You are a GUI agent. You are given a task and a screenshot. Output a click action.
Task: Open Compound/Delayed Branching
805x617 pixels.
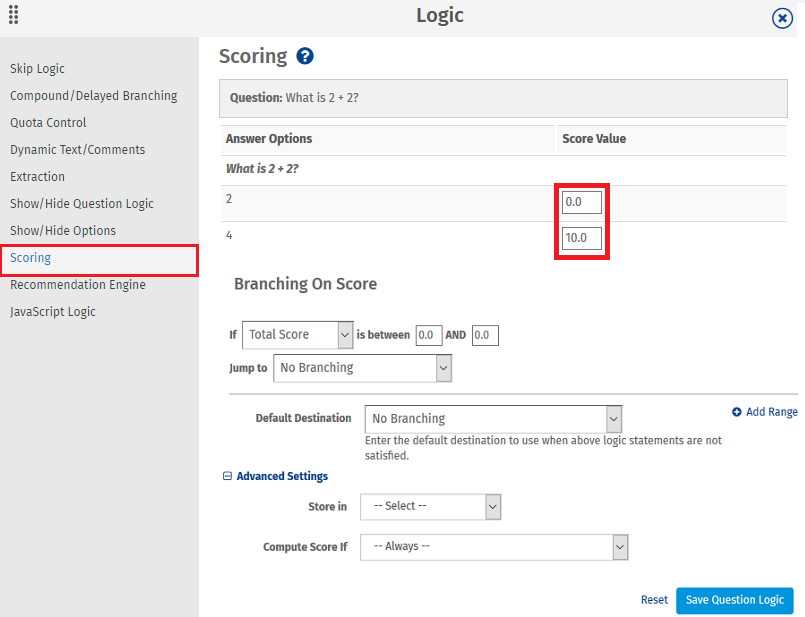coord(94,95)
